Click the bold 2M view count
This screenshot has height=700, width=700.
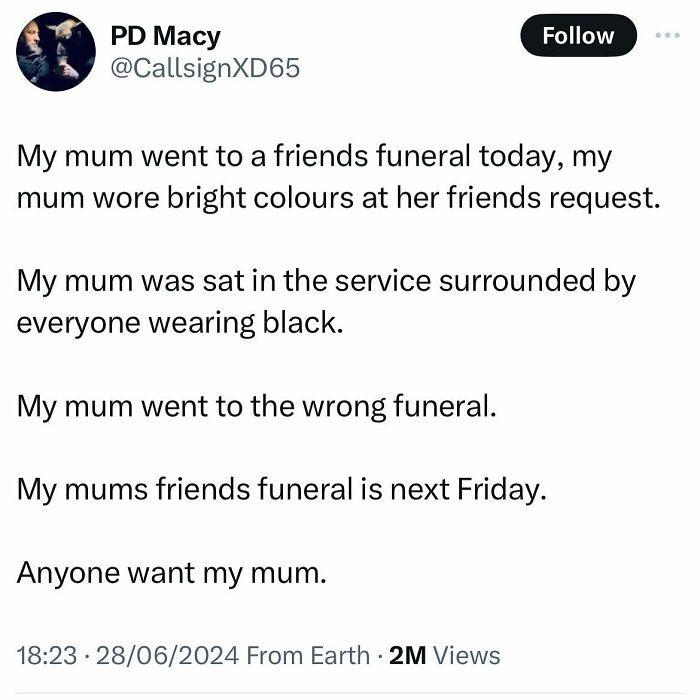pos(406,655)
